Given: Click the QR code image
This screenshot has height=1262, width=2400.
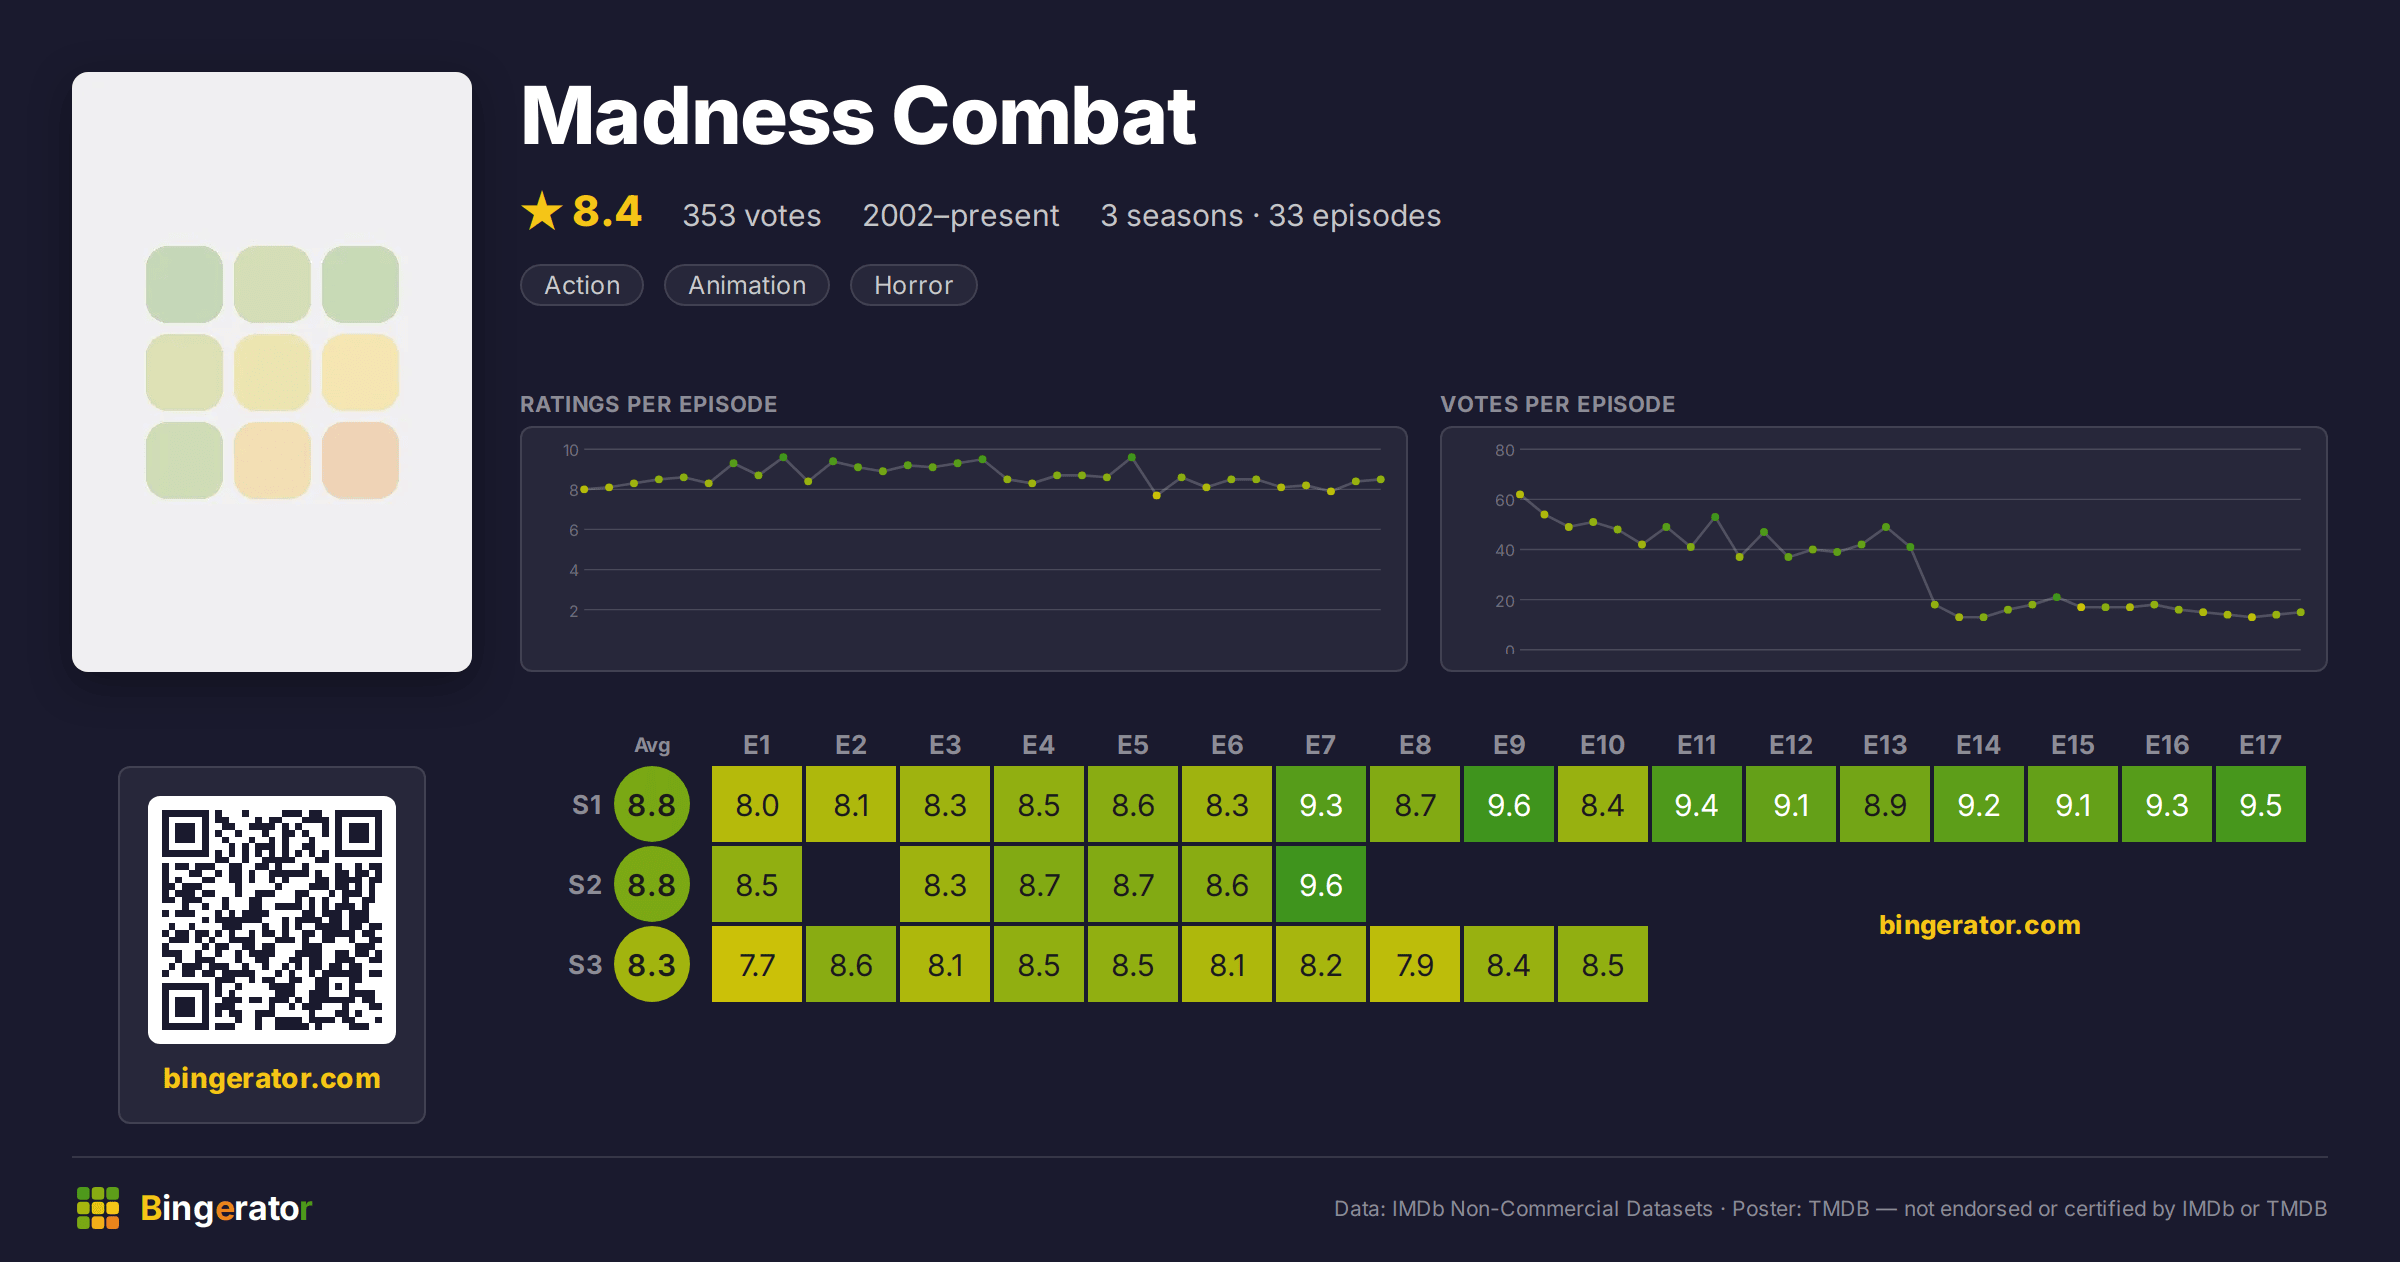Looking at the screenshot, I should (272, 920).
